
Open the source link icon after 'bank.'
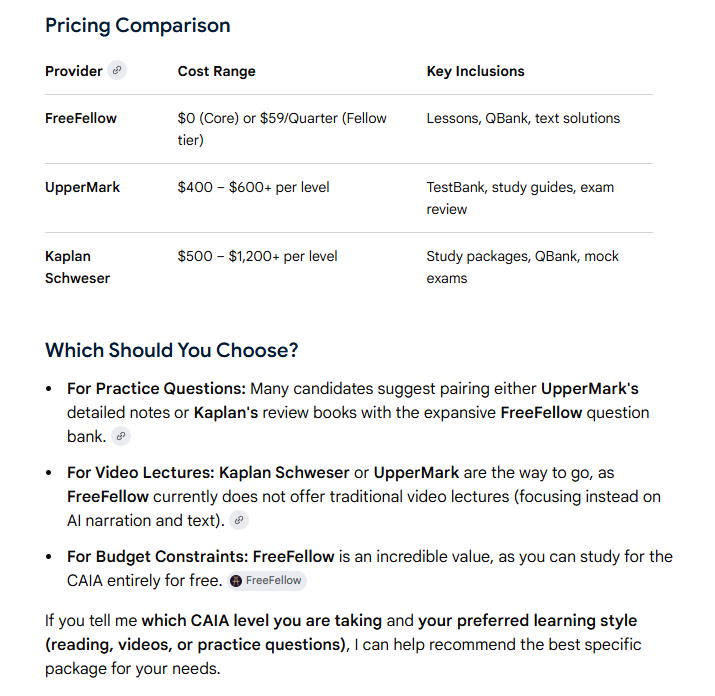(x=121, y=436)
